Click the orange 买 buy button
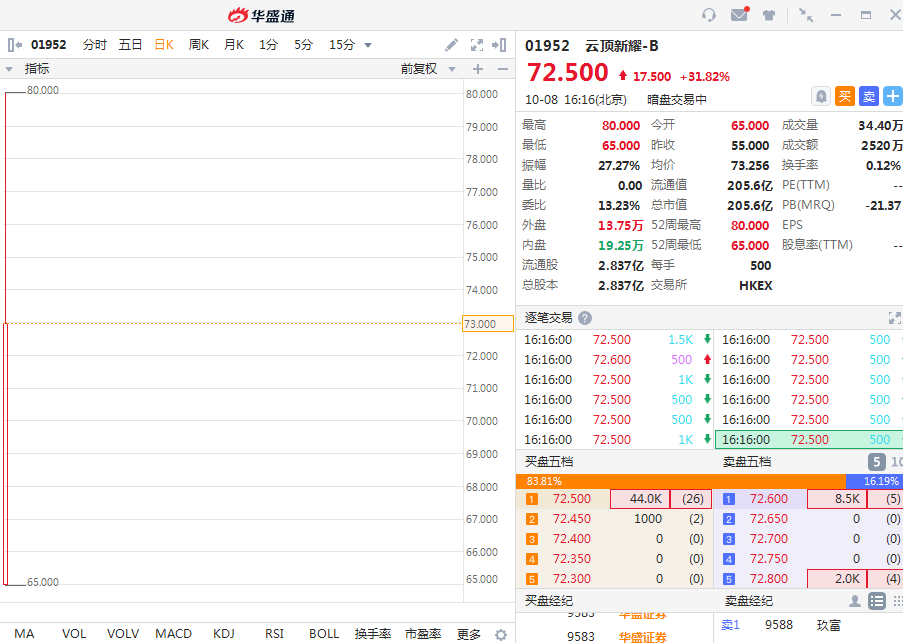Image resolution: width=903 pixels, height=643 pixels. tap(845, 96)
